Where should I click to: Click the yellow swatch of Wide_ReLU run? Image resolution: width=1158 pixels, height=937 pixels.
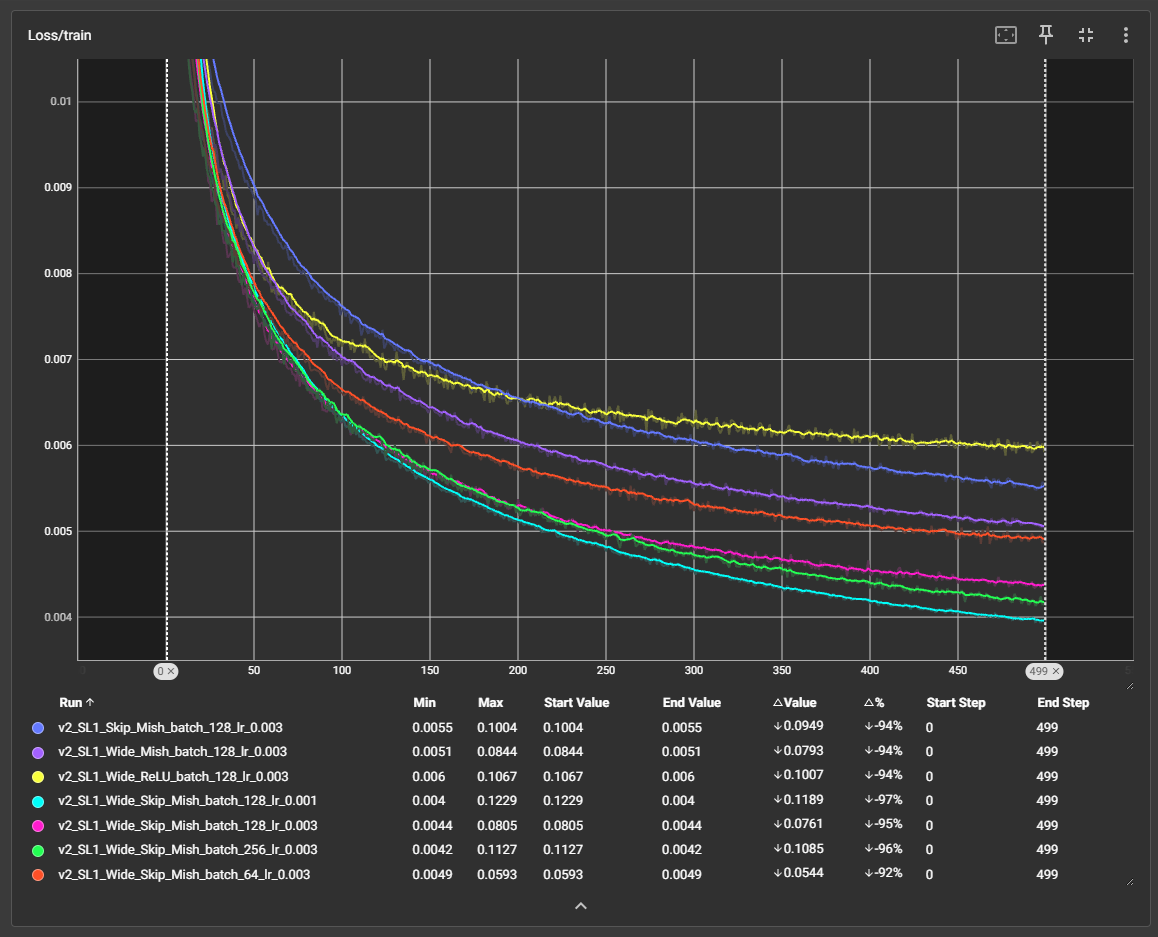pyautogui.click(x=38, y=776)
